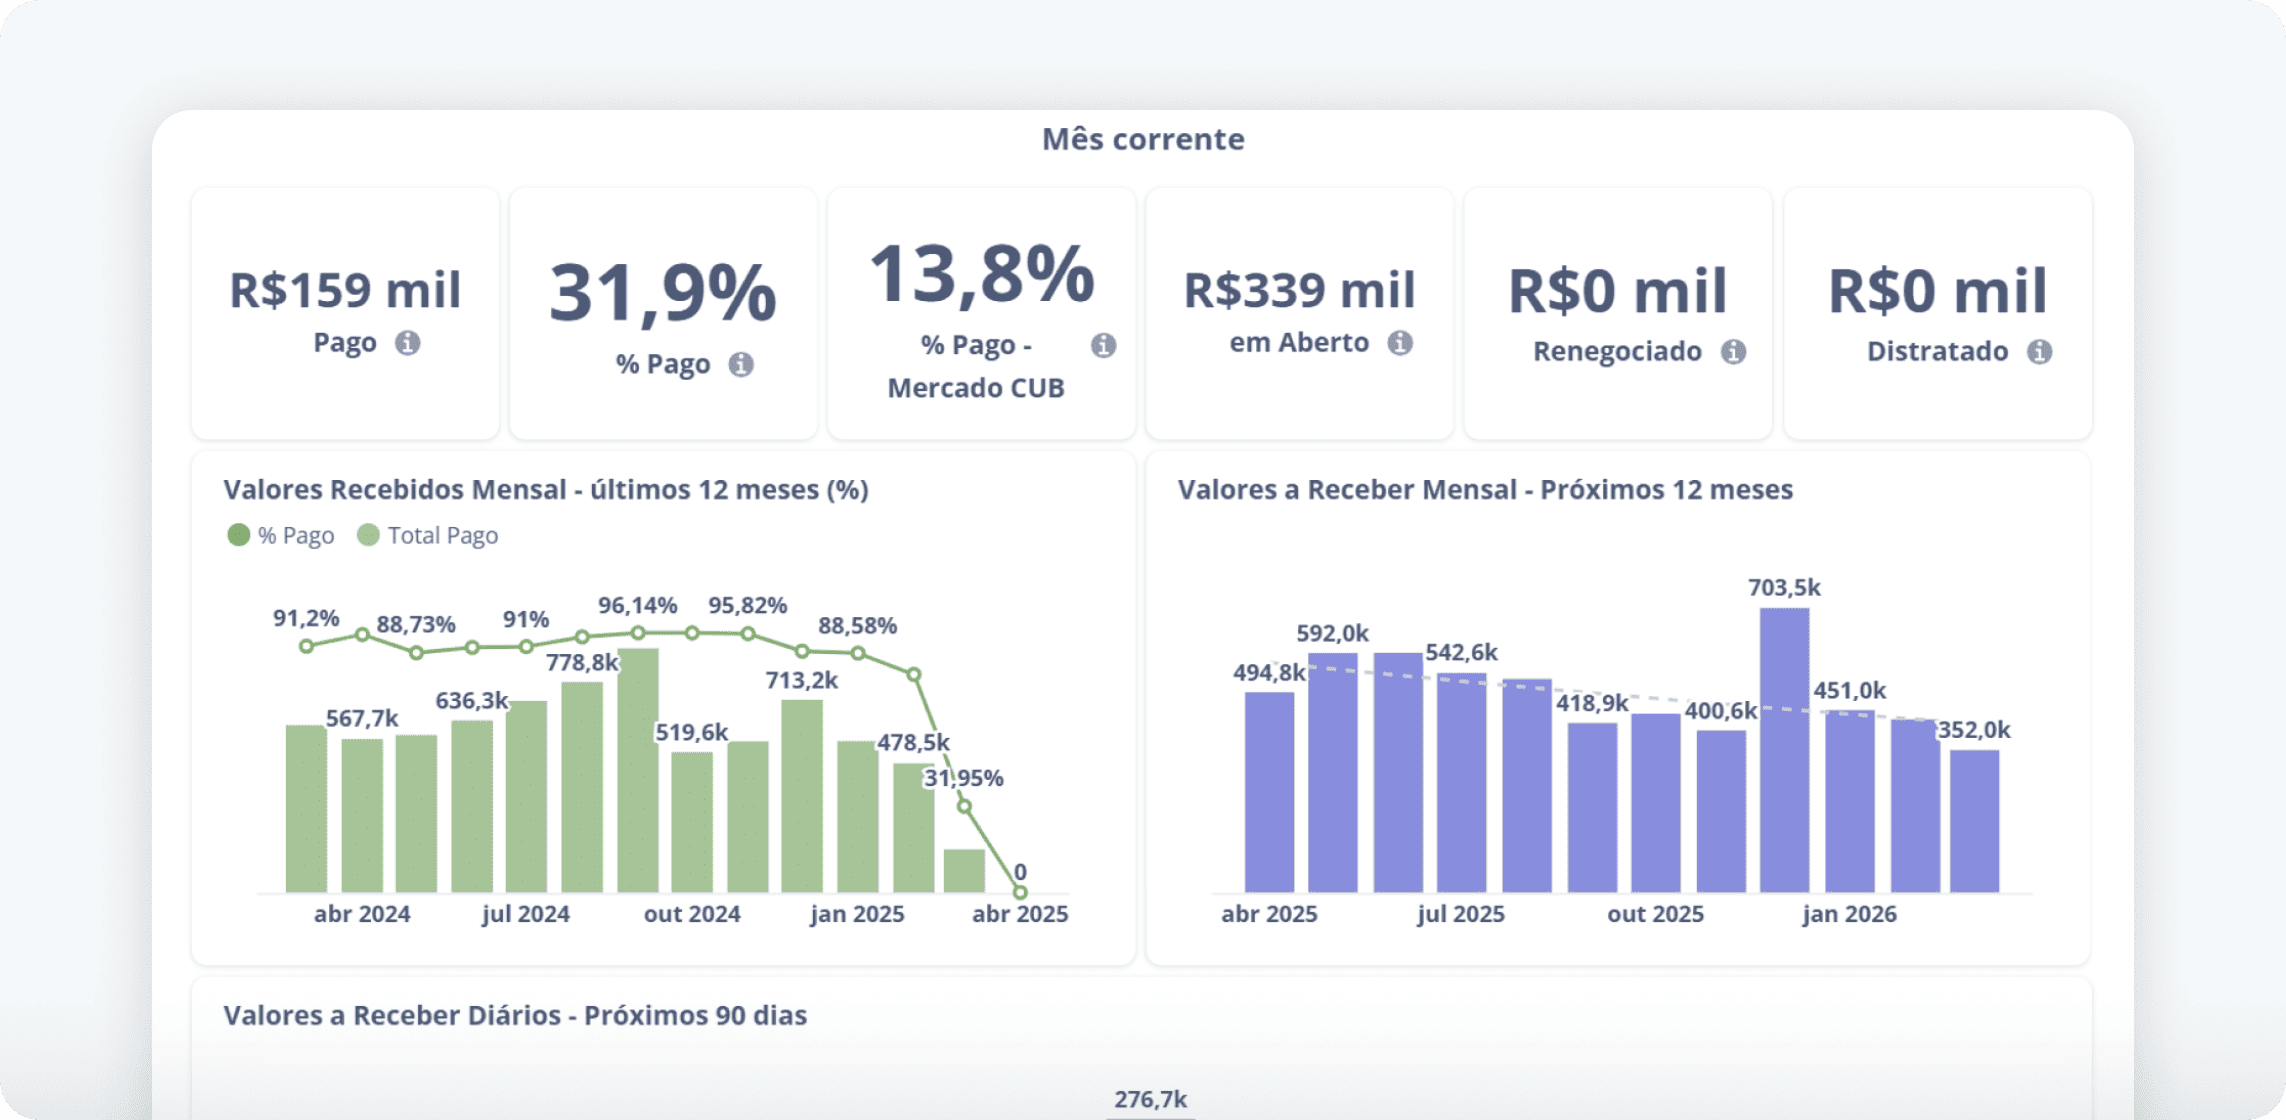
Task: Click the 418,9k bar label
Action: coord(1592,703)
